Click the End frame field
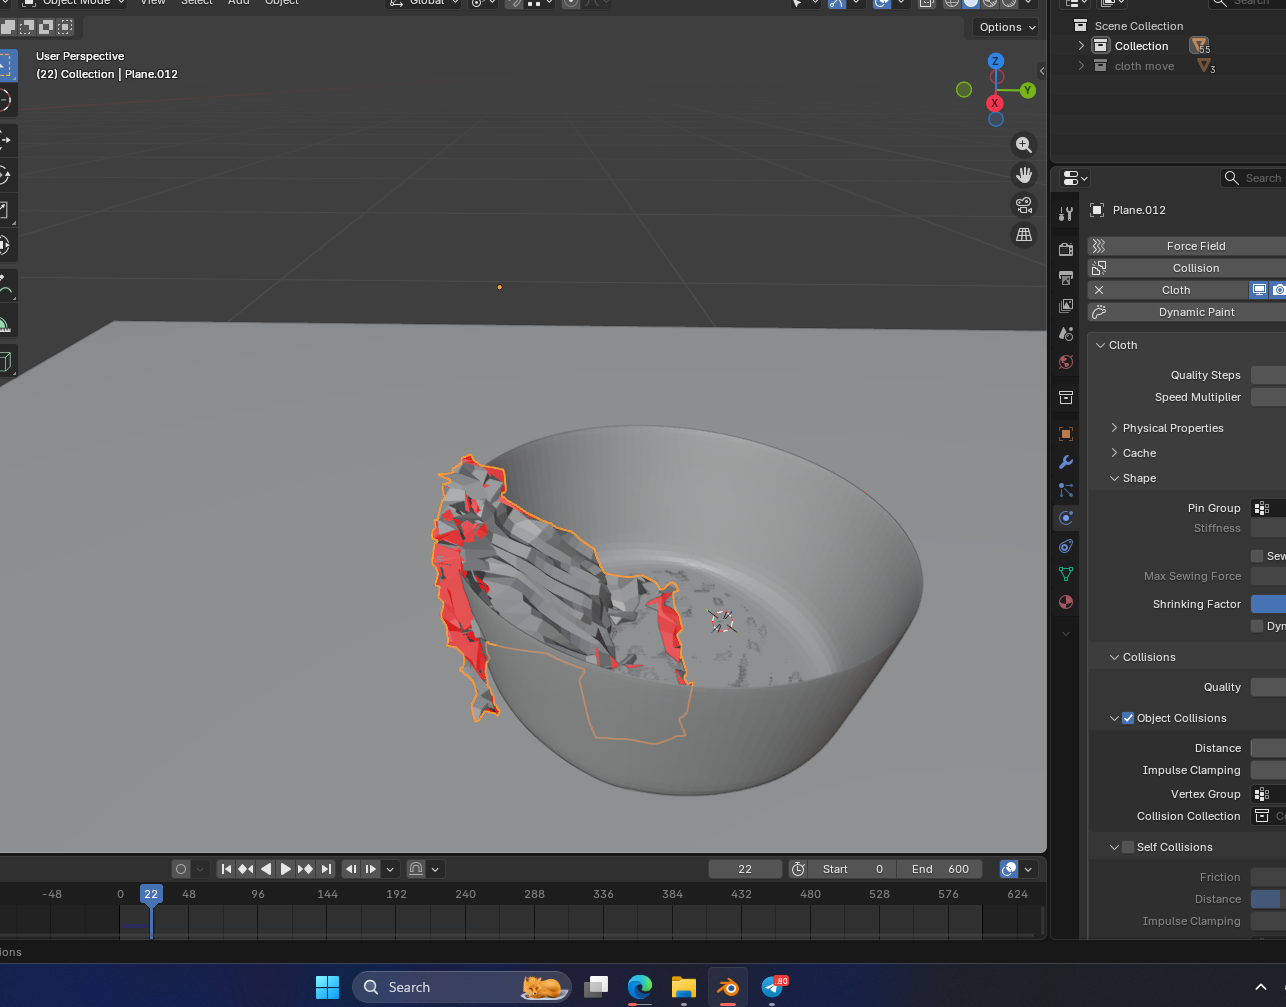This screenshot has height=1007, width=1286. click(x=939, y=869)
